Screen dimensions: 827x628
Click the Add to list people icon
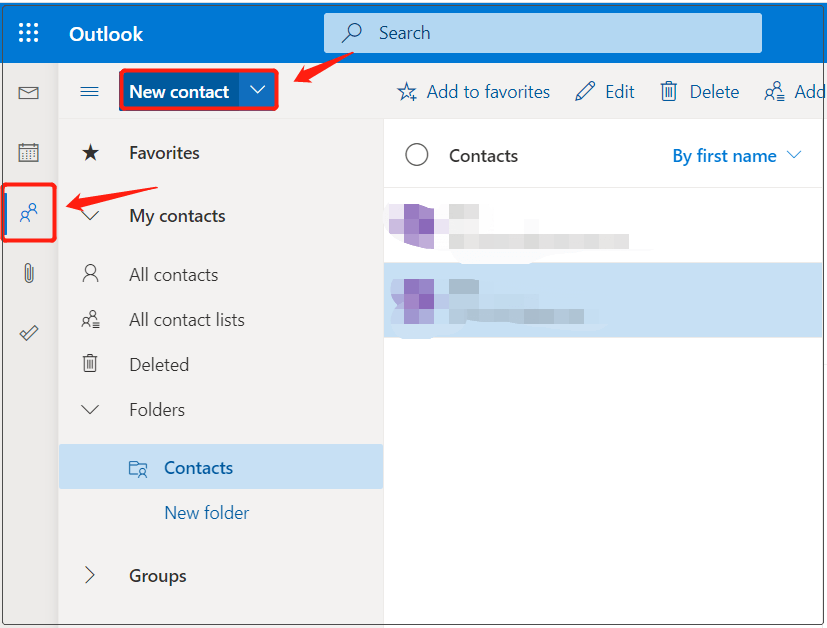pyautogui.click(x=774, y=92)
